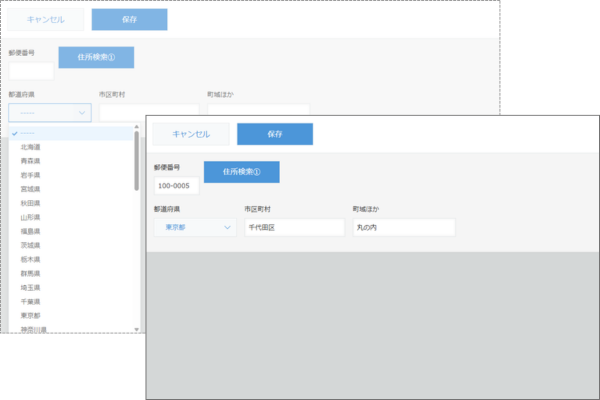Click the back panel's 住所検索① button
Screen dimensions: 600x400
click(96, 57)
